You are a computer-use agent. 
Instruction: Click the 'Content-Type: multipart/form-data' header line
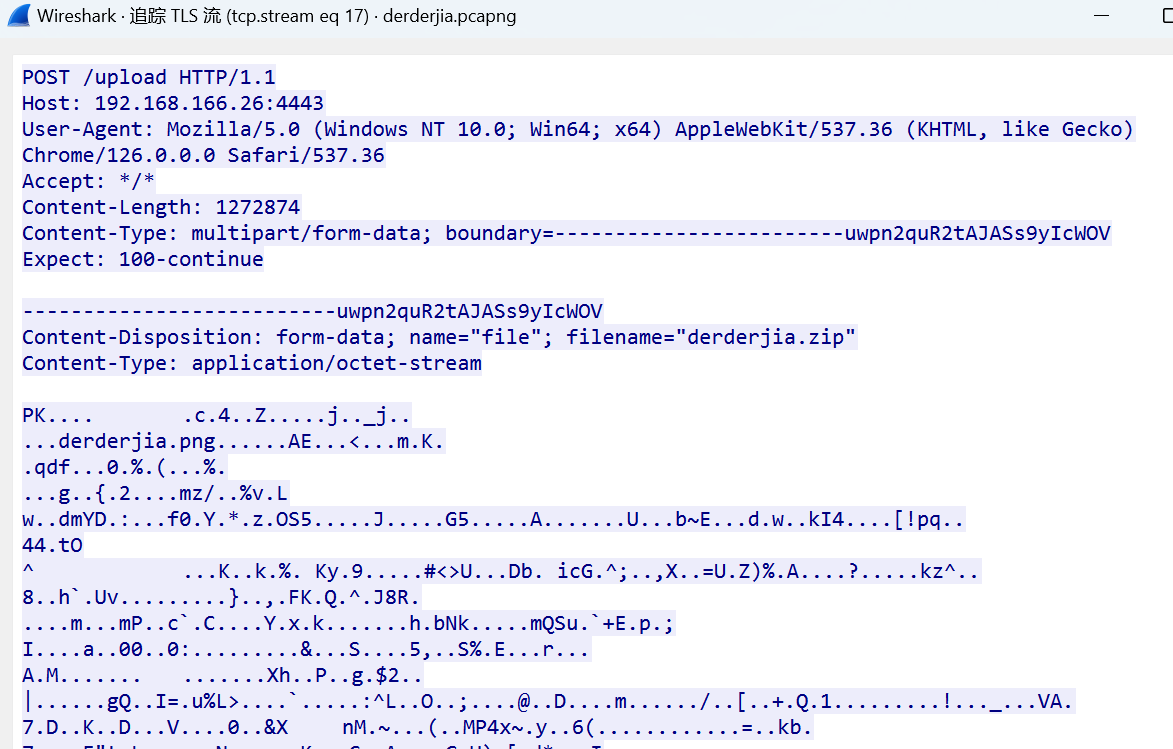(566, 233)
